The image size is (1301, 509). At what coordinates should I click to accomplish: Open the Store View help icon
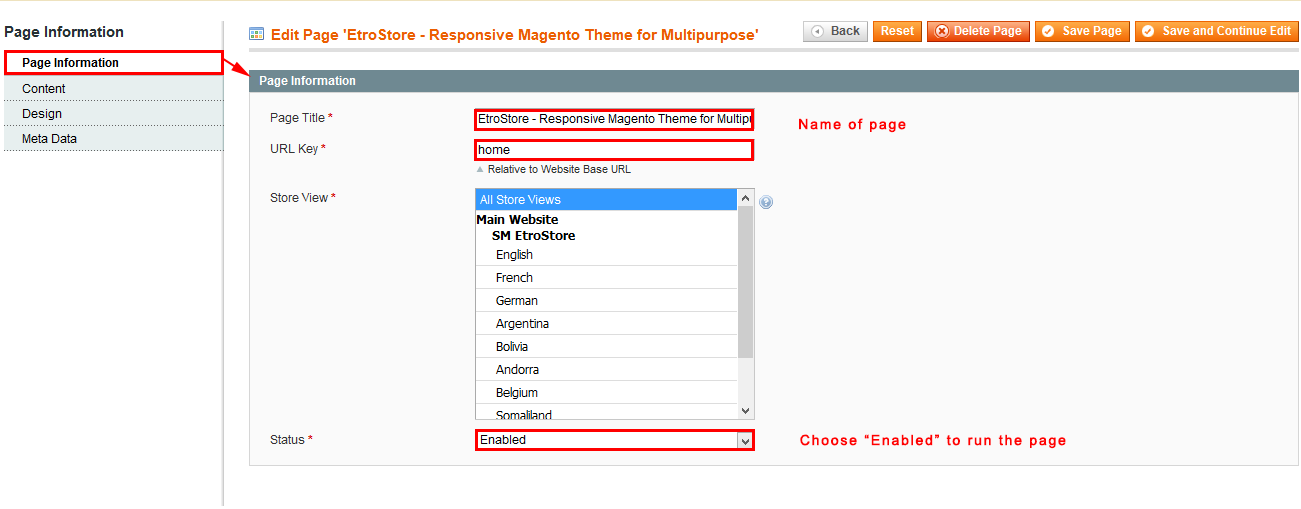pyautogui.click(x=766, y=202)
